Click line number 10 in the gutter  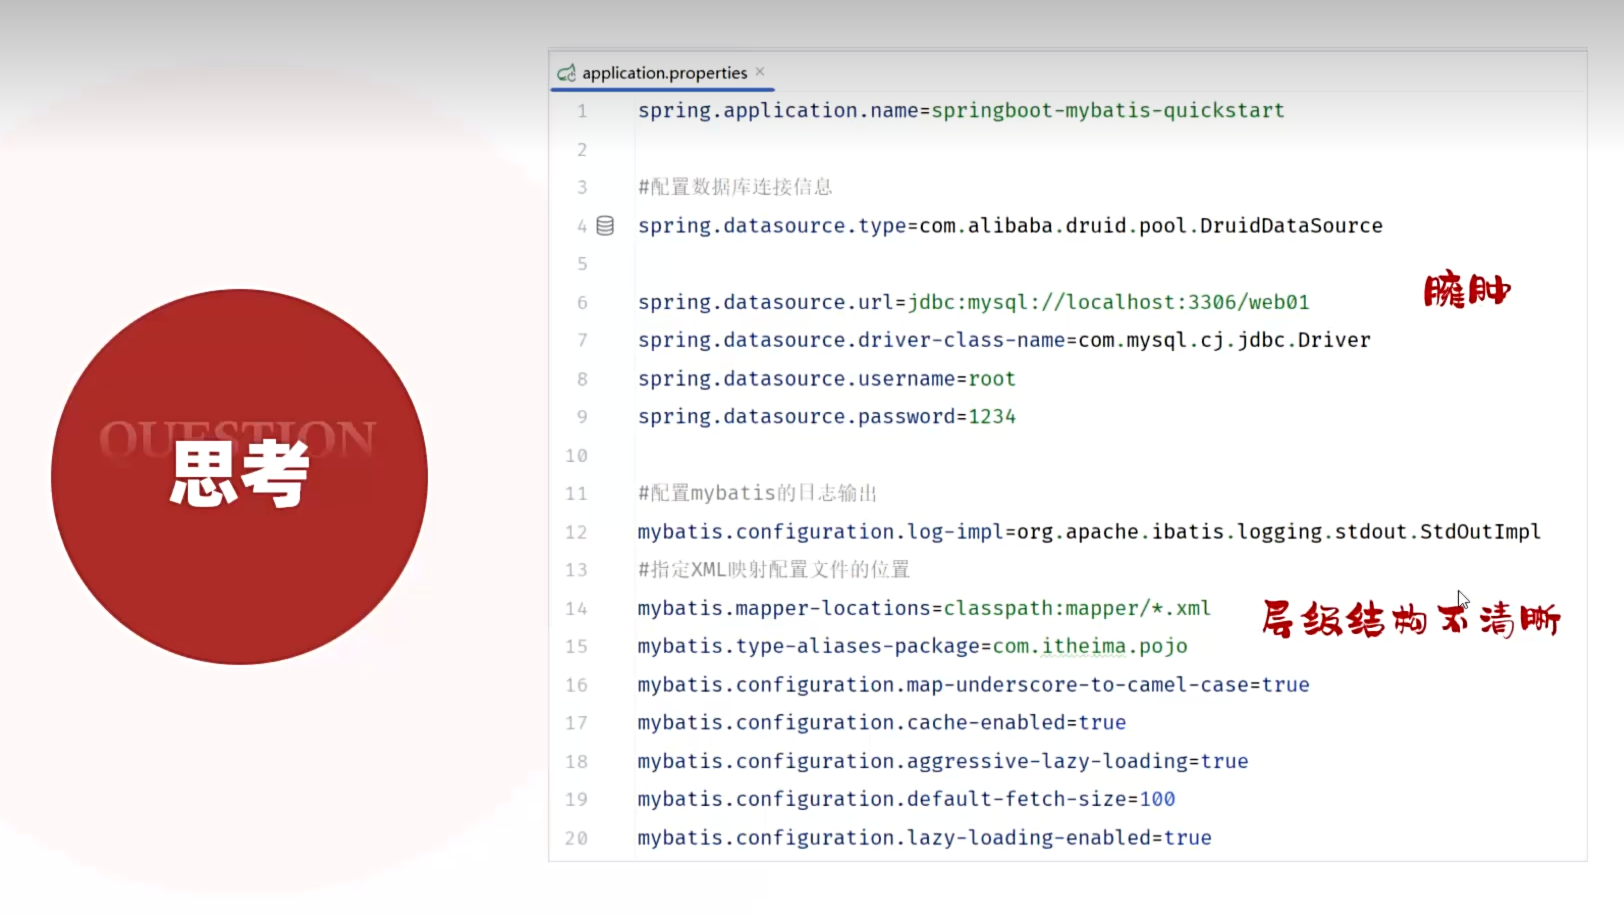tap(576, 456)
